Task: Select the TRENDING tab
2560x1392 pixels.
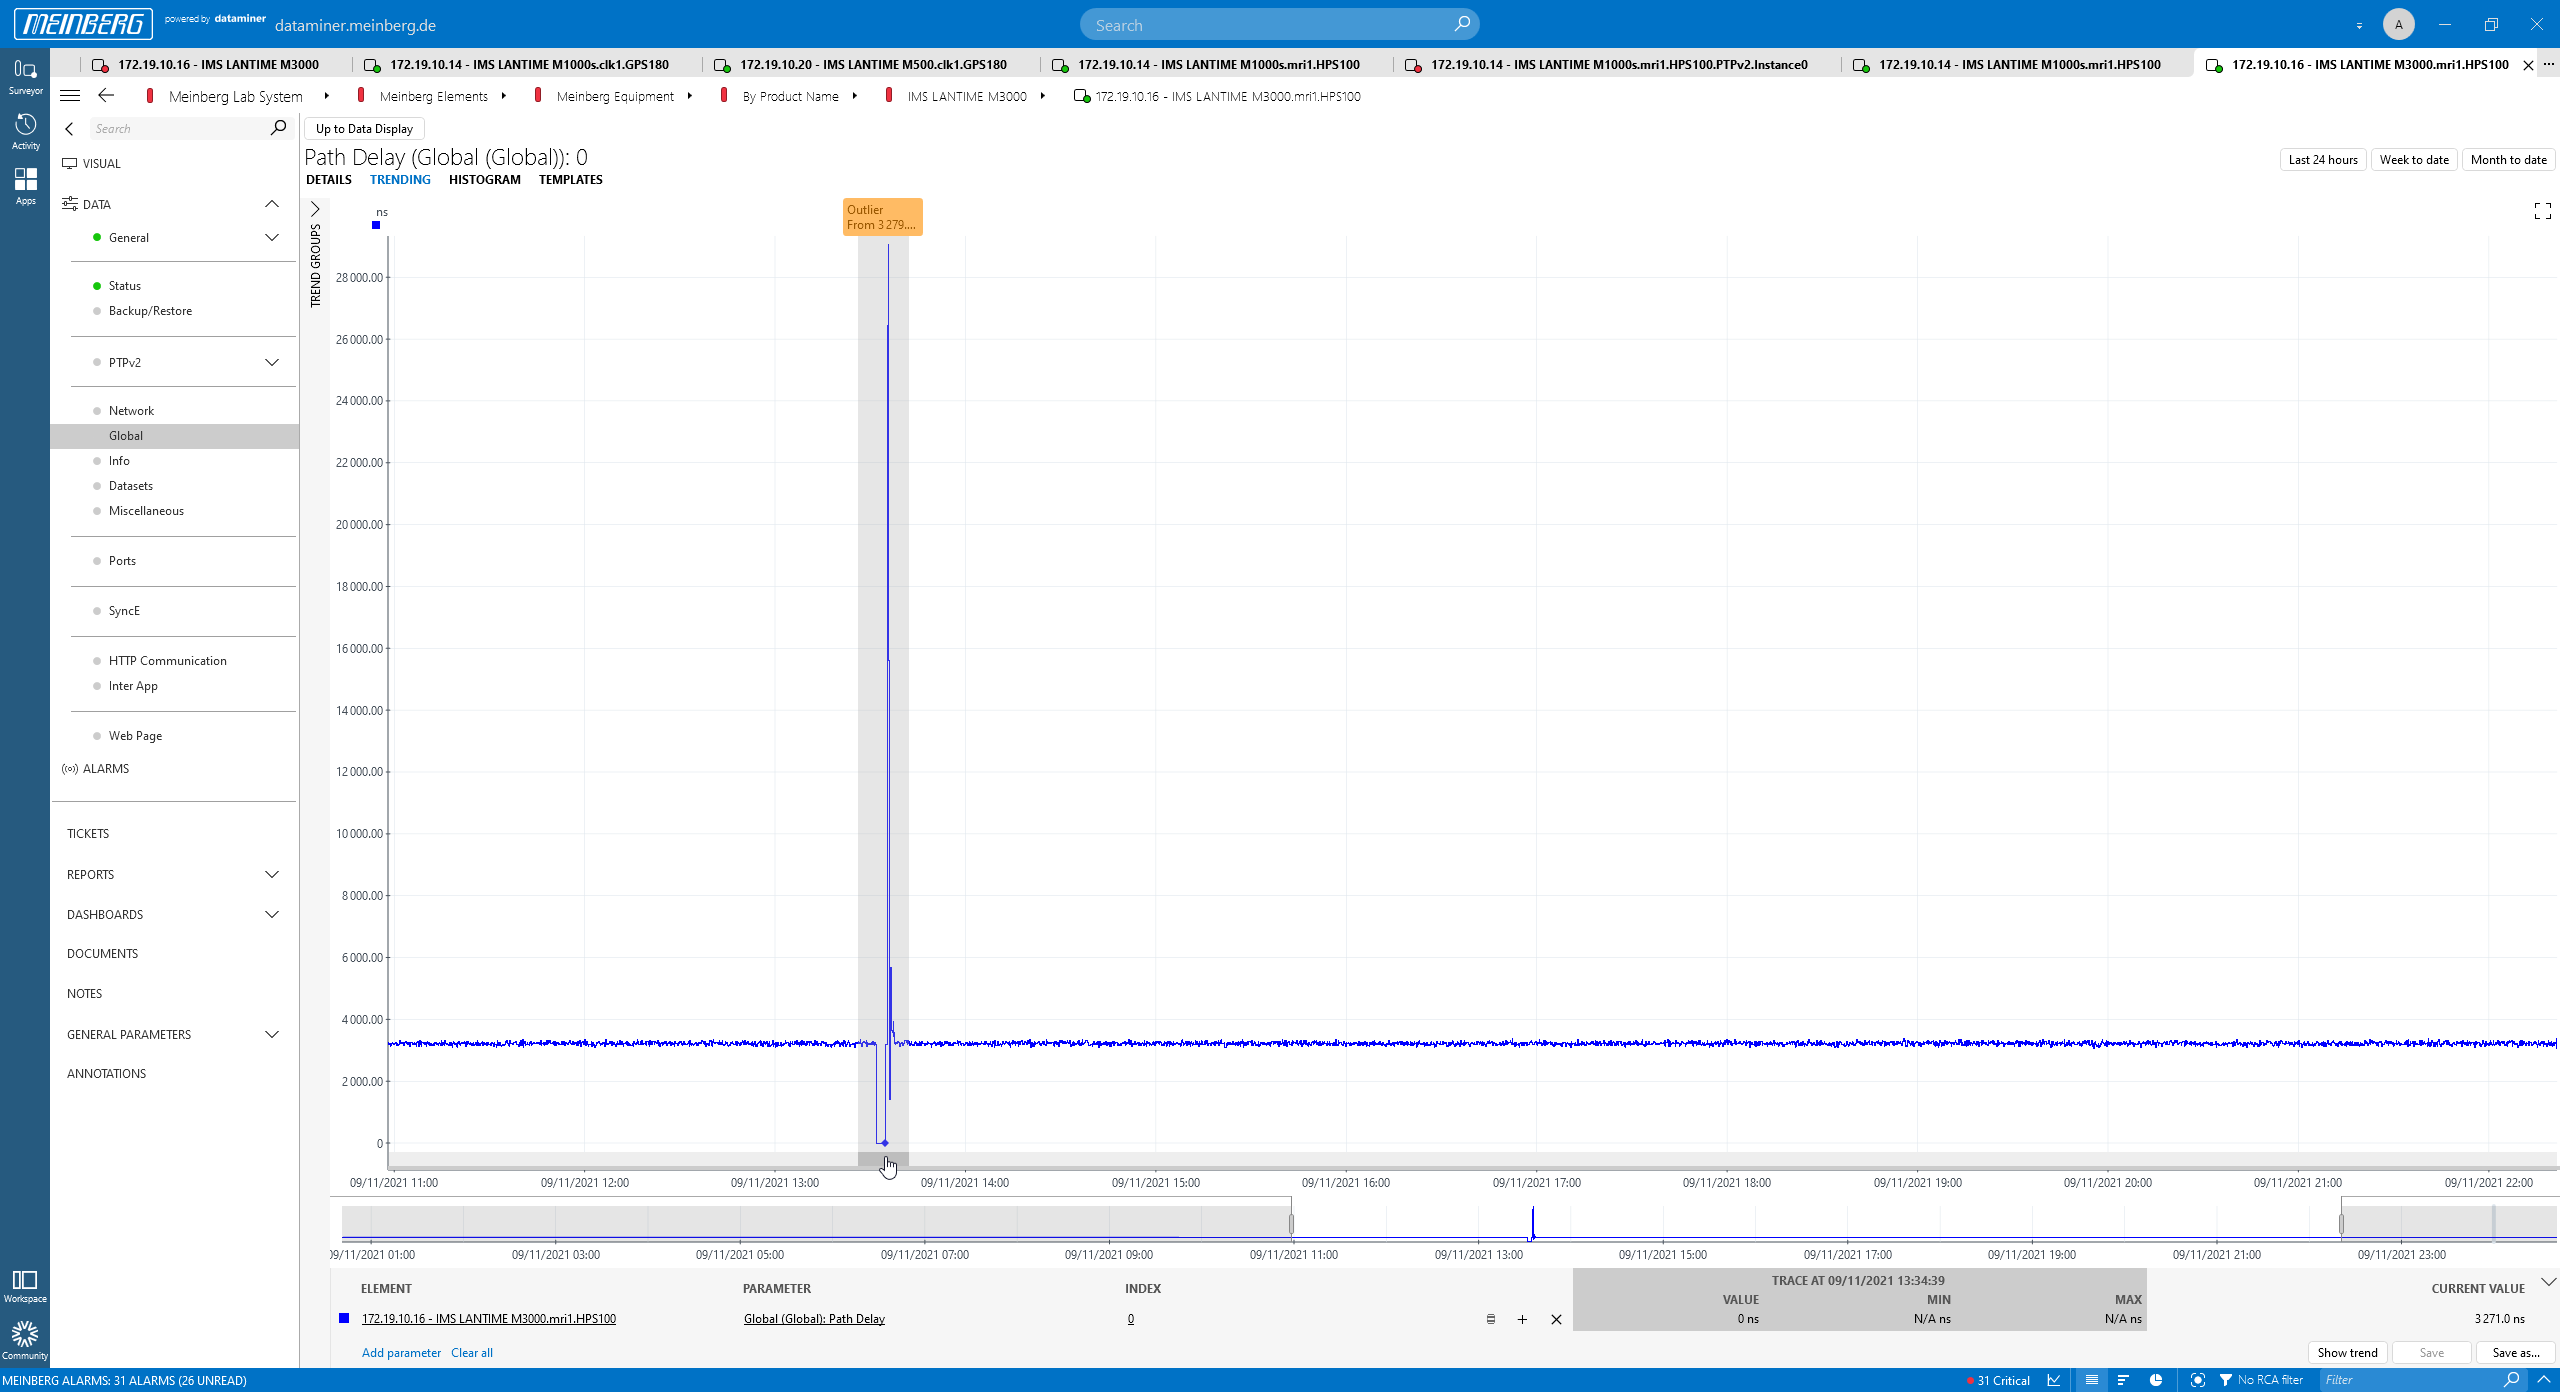Action: 400,180
